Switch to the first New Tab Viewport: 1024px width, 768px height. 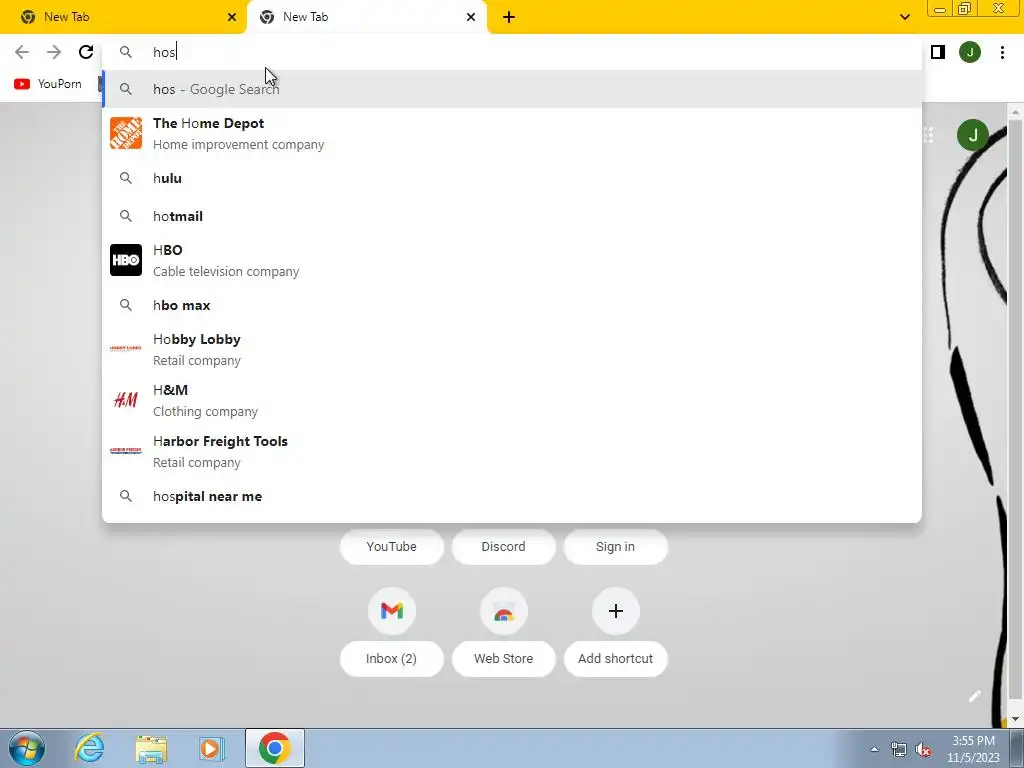[123, 17]
